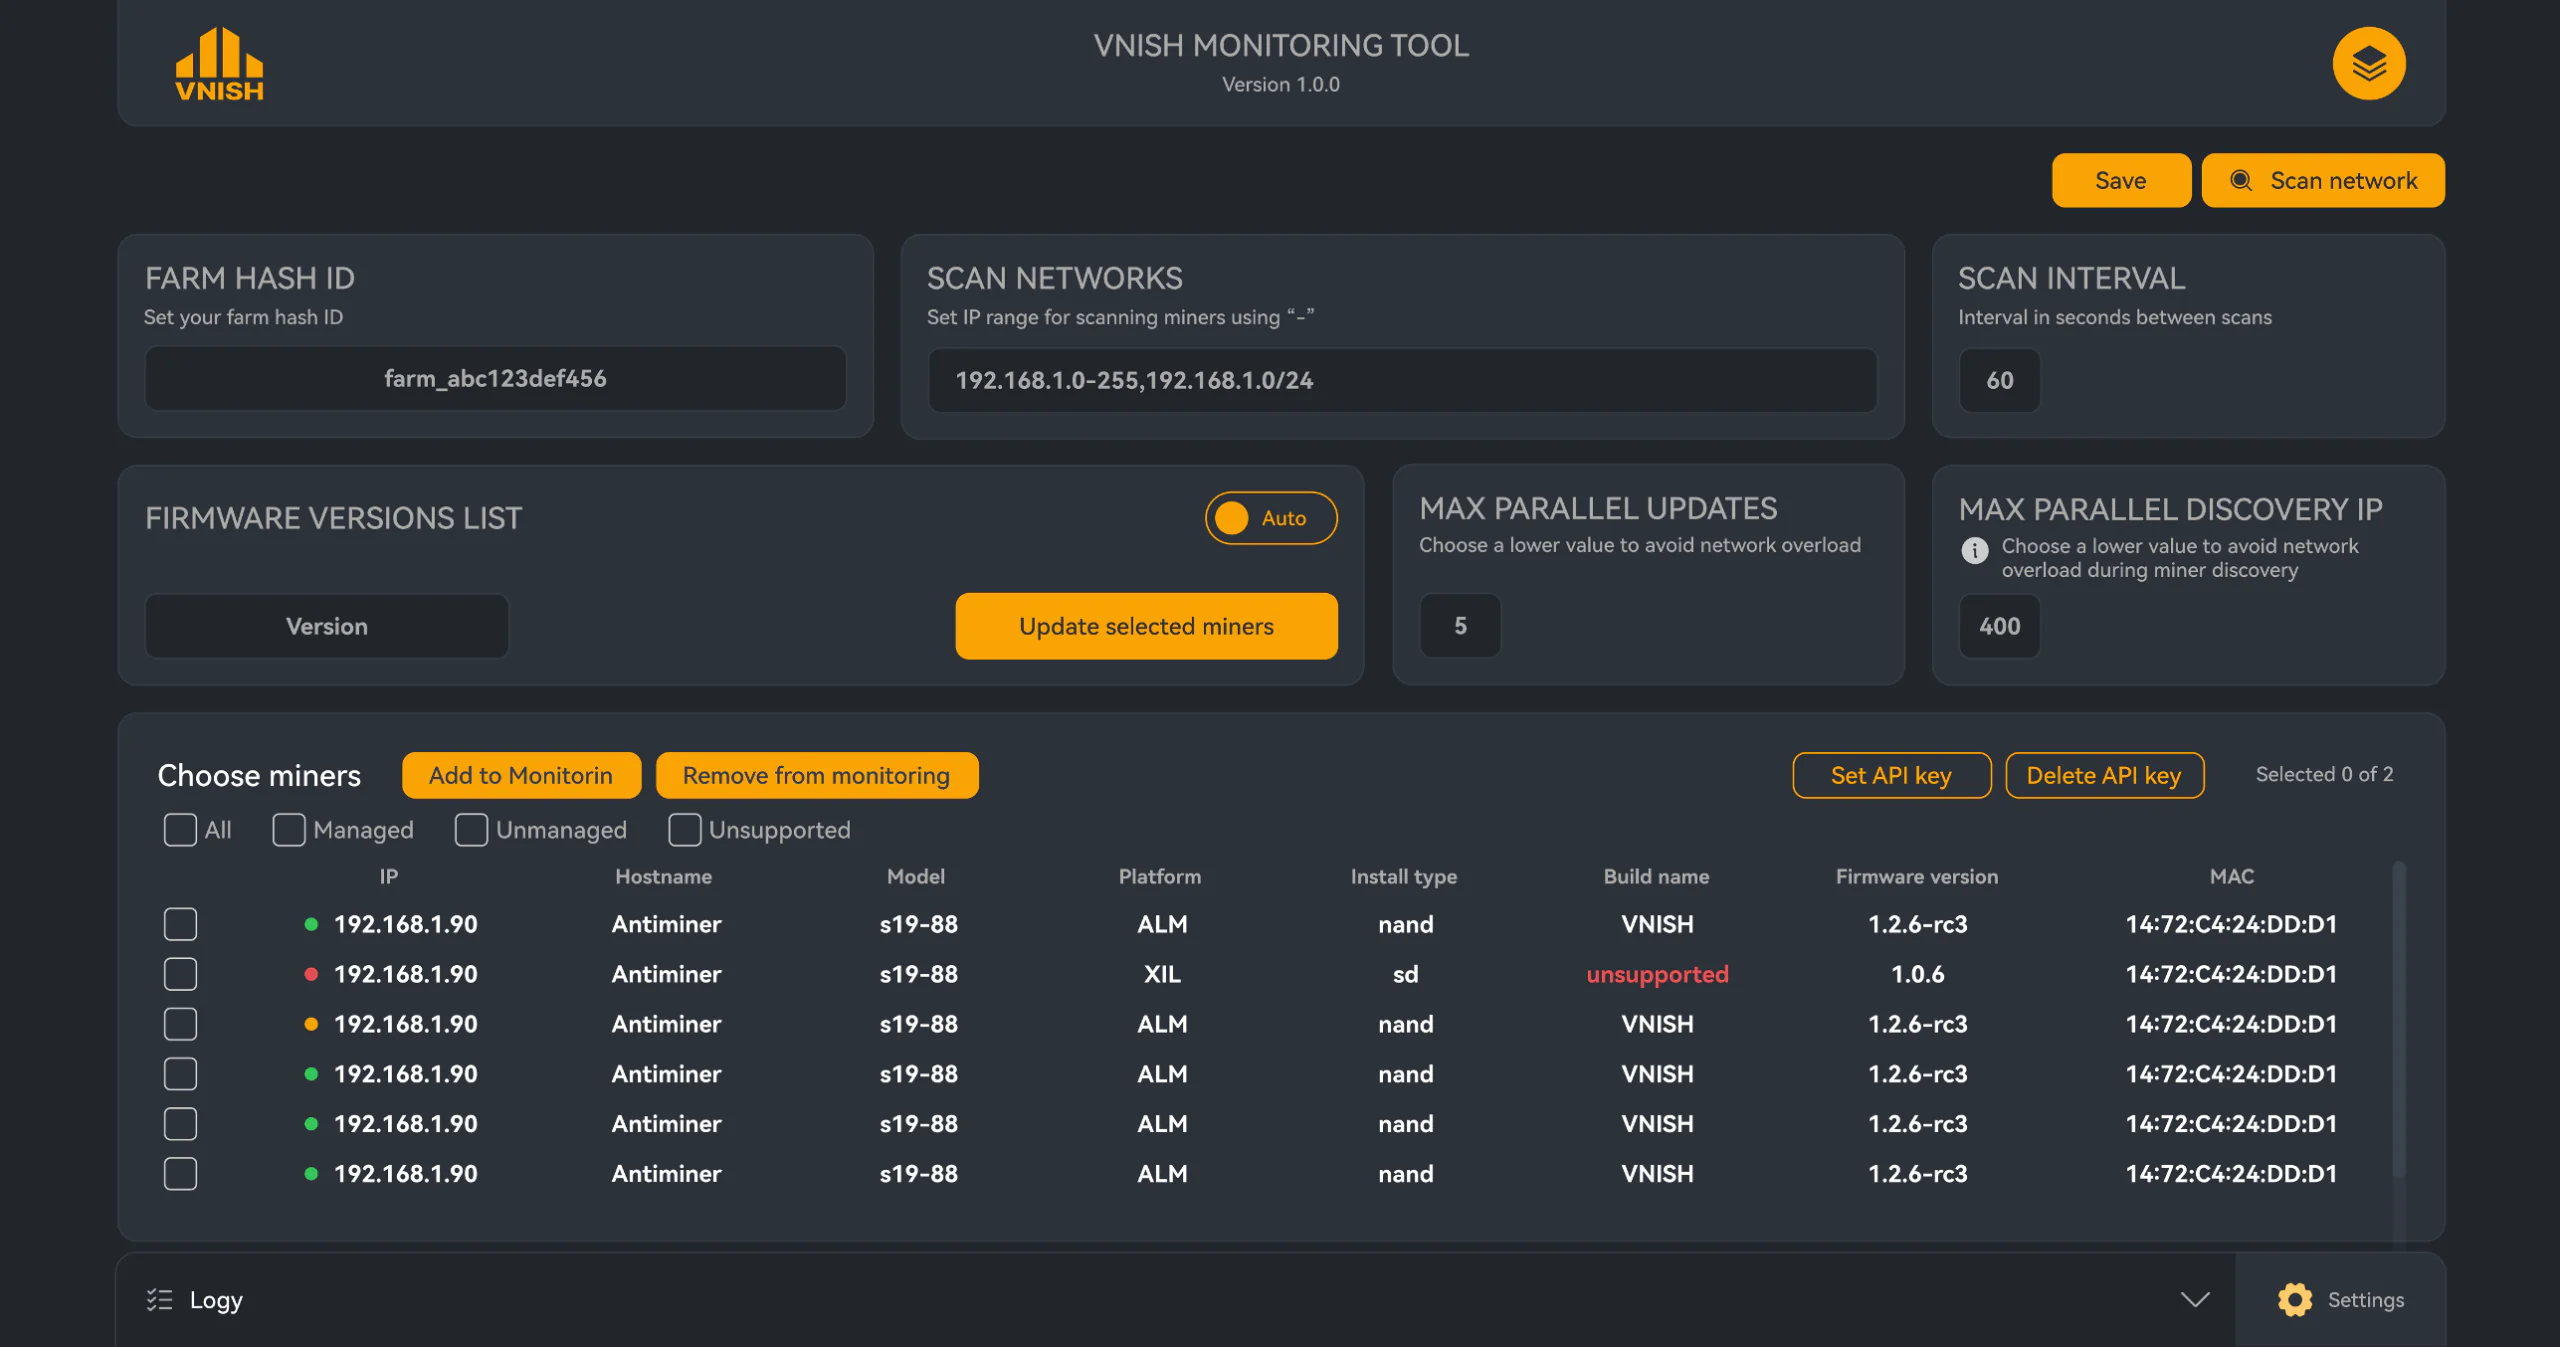Open the firmware Version dropdown

327,626
